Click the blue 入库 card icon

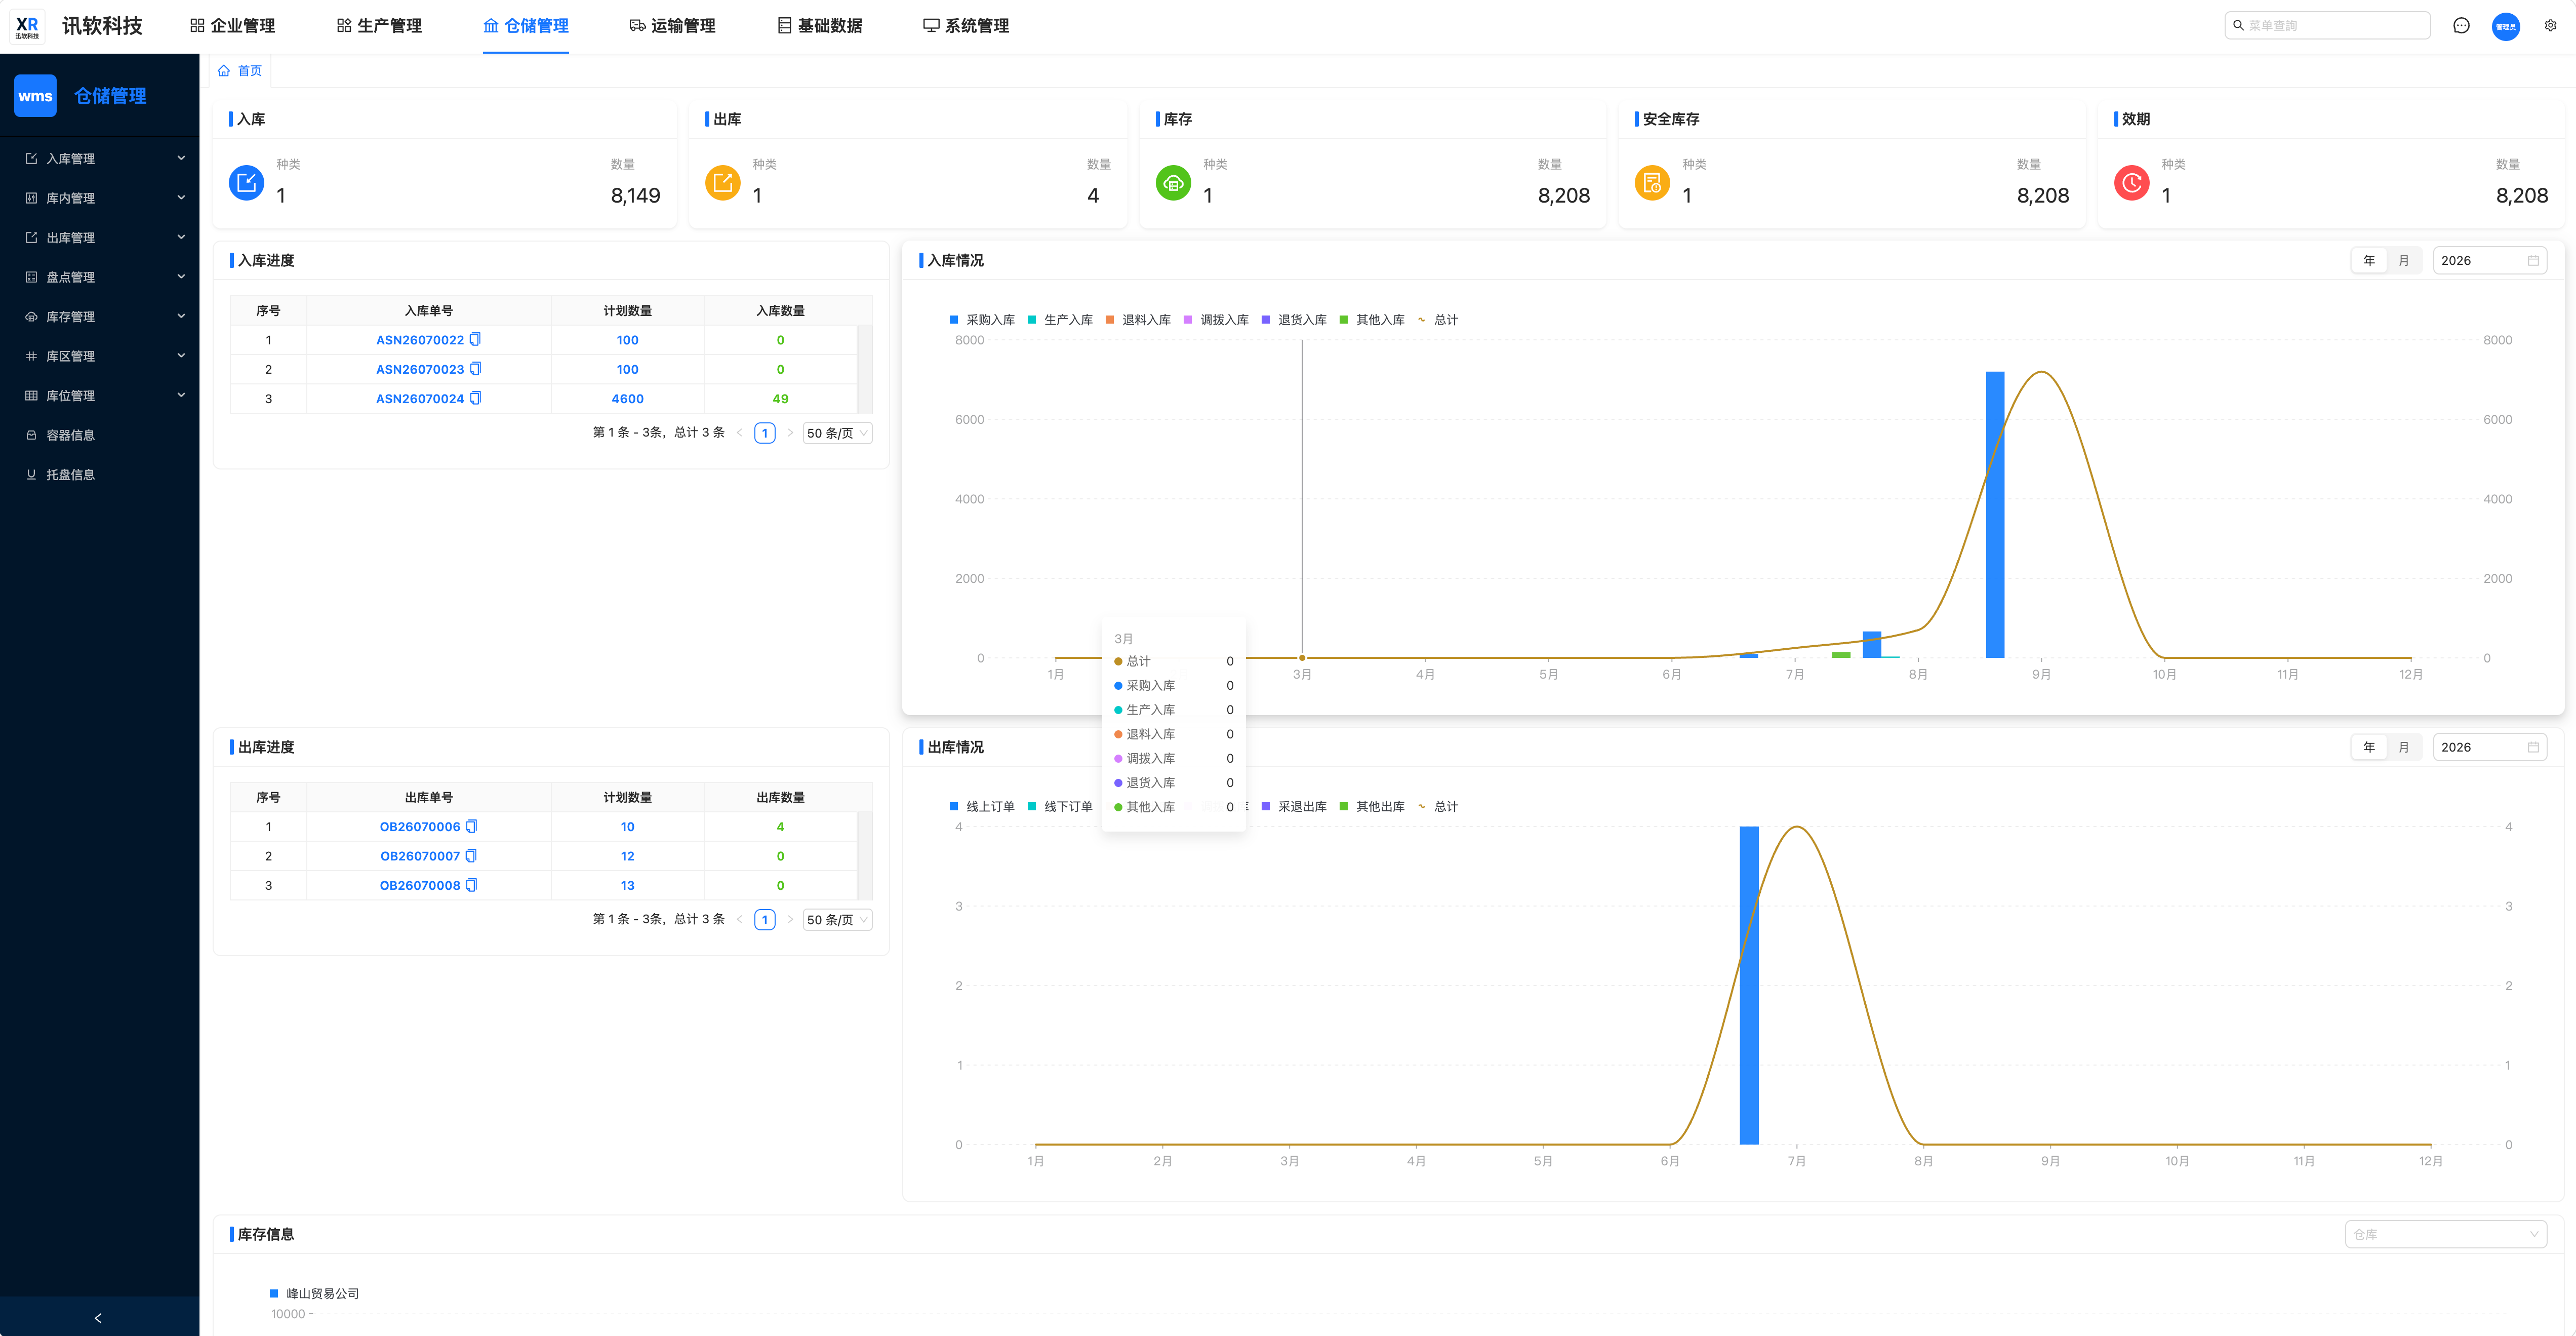click(x=247, y=183)
